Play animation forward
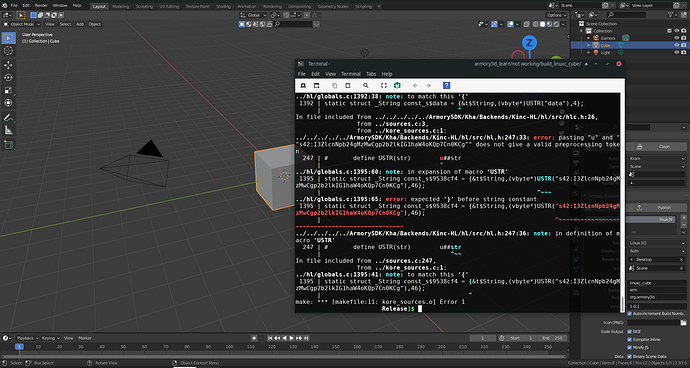This screenshot has width=690, height=368. 291,338
